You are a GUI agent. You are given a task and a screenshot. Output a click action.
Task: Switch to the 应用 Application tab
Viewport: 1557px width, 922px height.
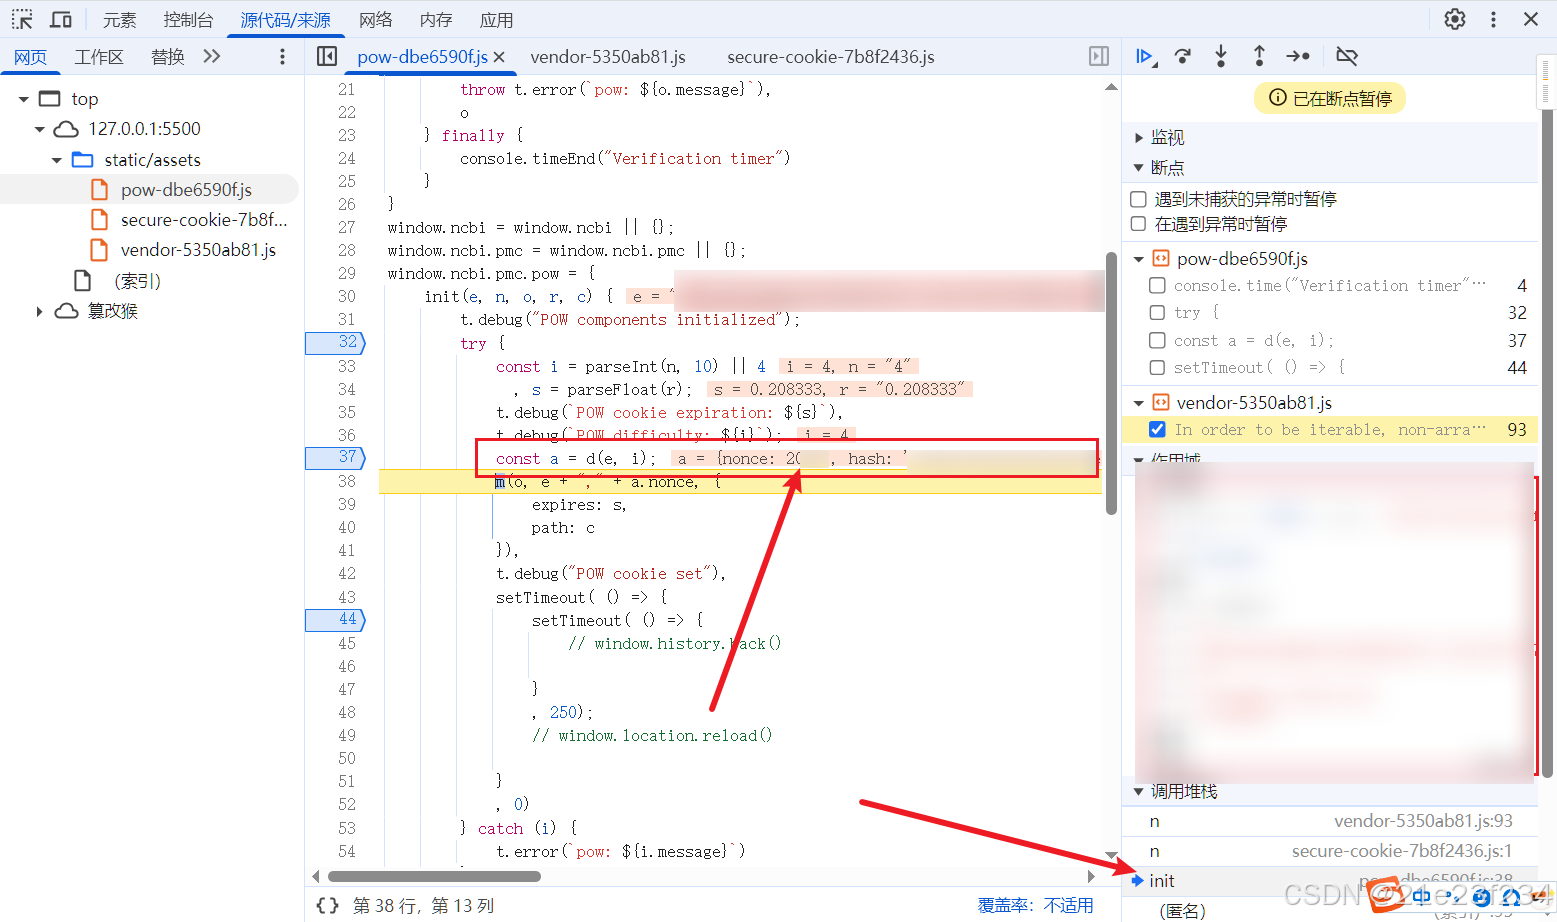tap(496, 20)
